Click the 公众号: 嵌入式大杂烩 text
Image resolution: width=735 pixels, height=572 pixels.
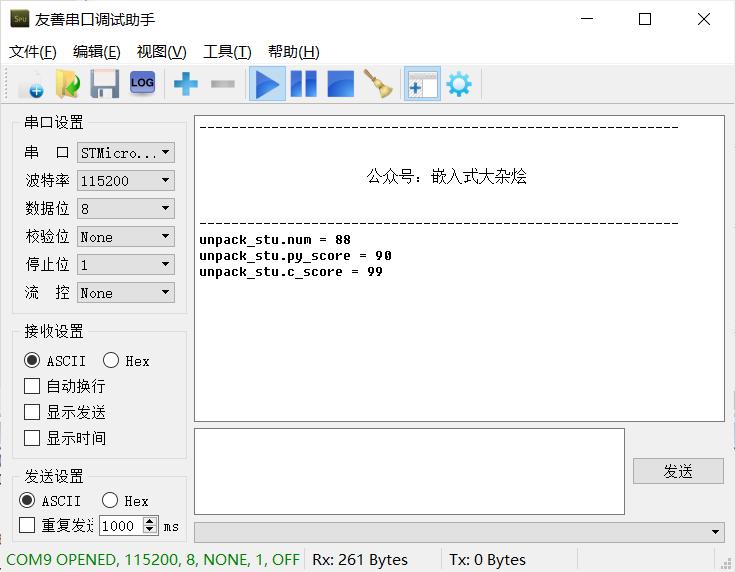point(447,177)
